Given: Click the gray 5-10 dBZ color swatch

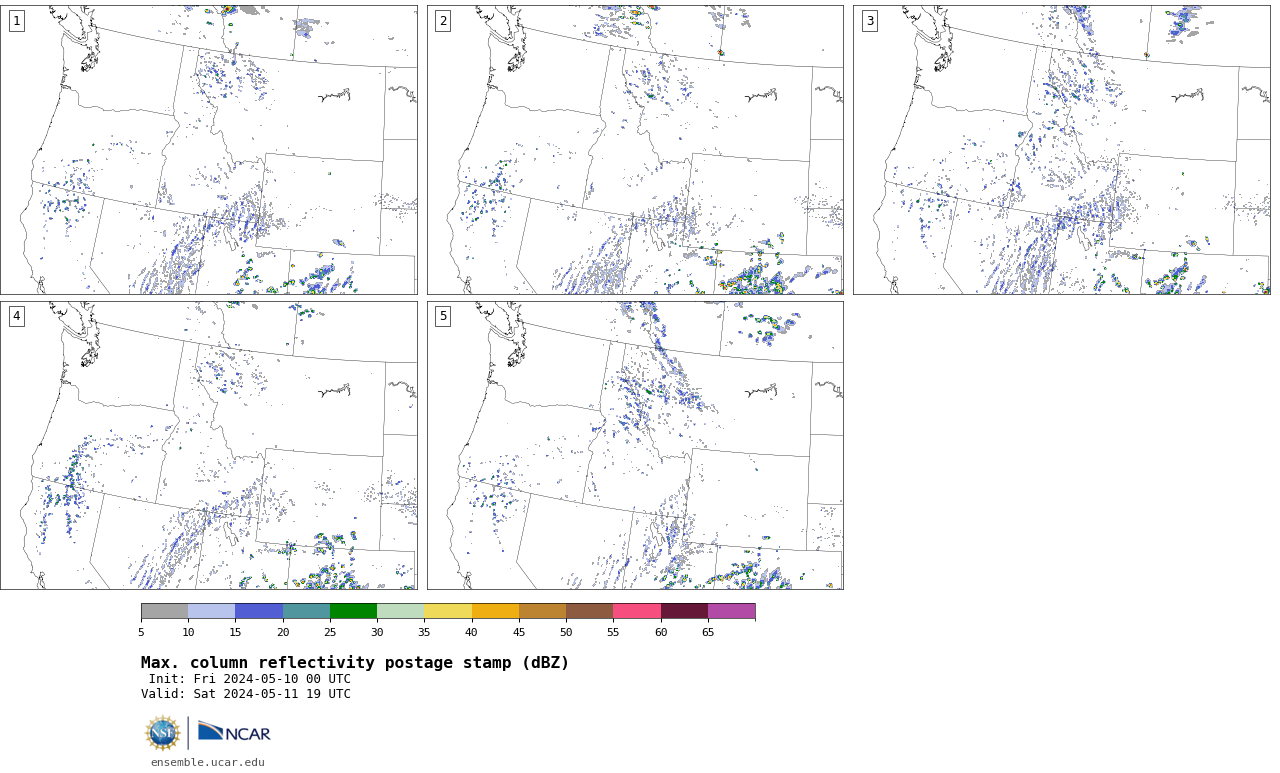Looking at the screenshot, I should pyautogui.click(x=164, y=611).
